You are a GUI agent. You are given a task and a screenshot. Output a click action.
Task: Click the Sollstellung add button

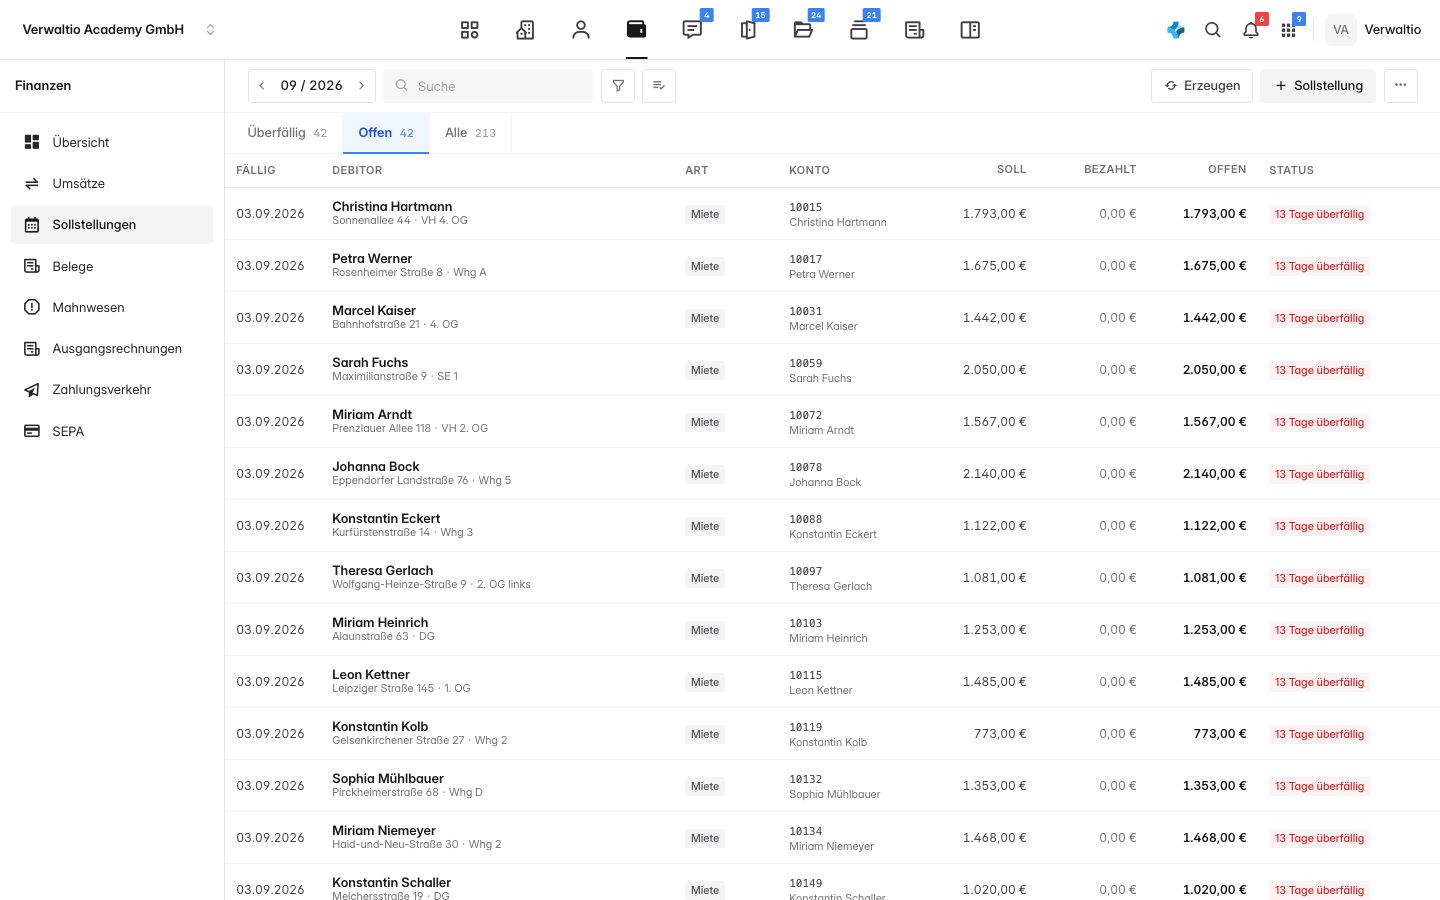point(1318,86)
